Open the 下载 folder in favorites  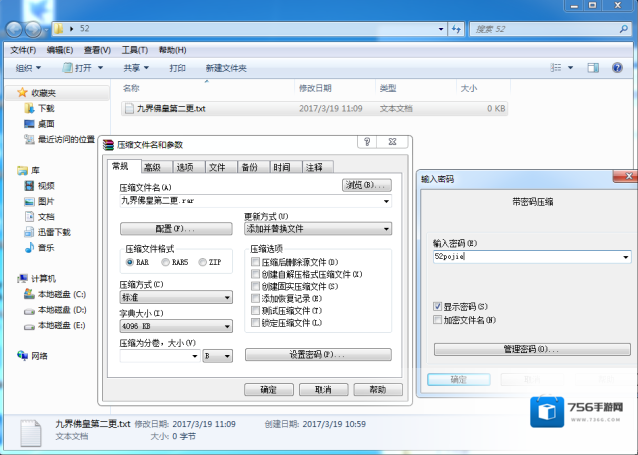click(46, 108)
